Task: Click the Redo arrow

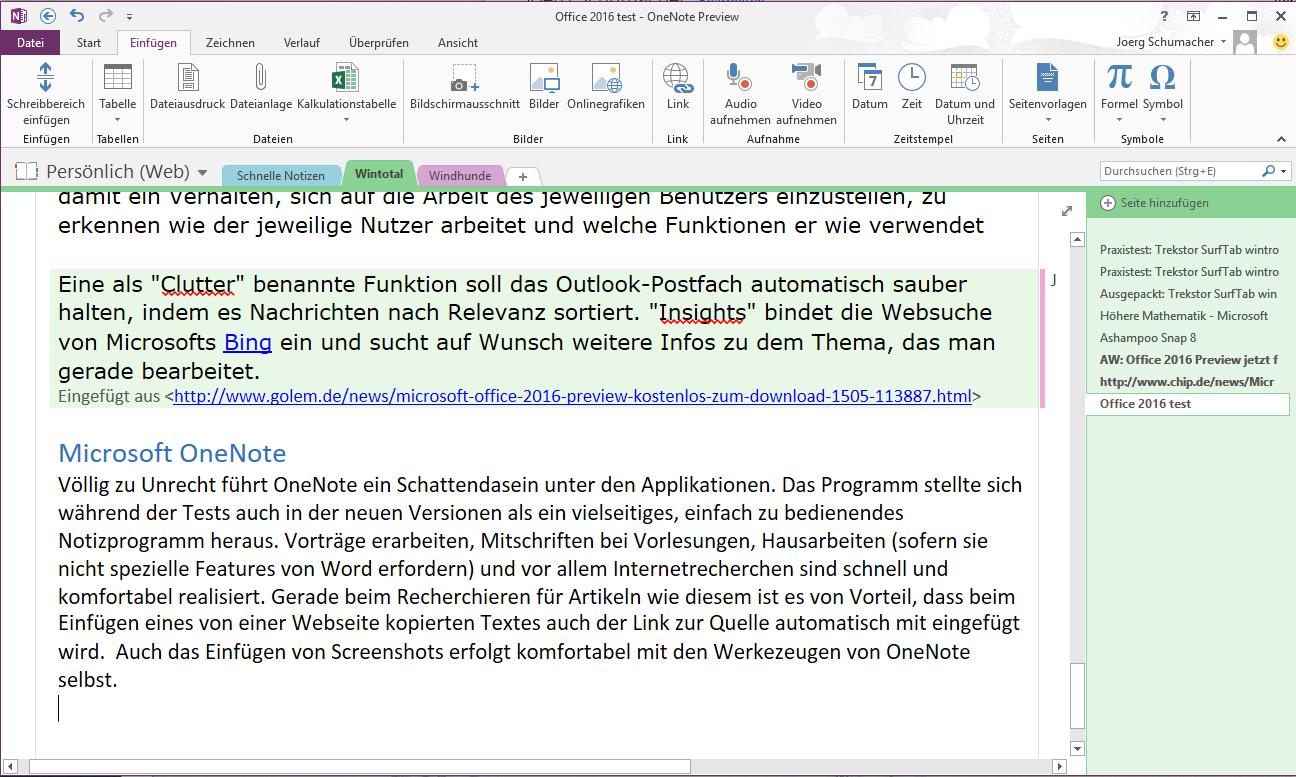Action: point(105,16)
